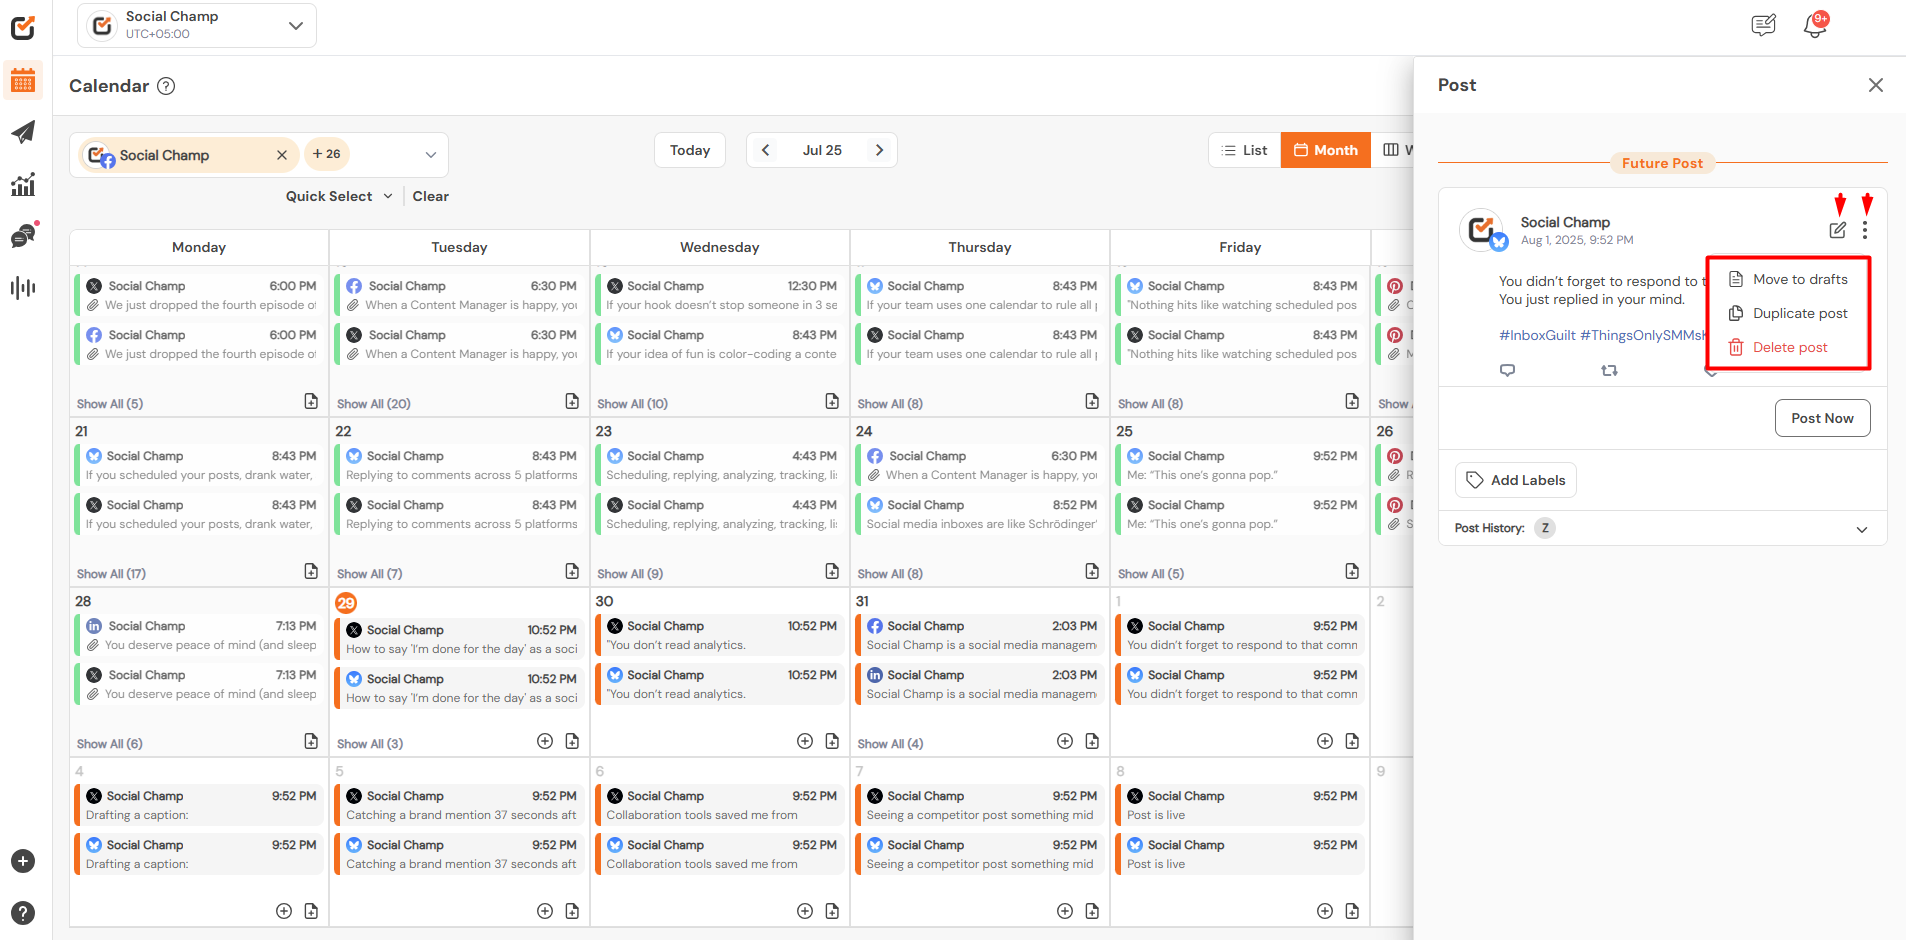
Task: Show All (10) posts on Wednesday
Action: (x=632, y=404)
